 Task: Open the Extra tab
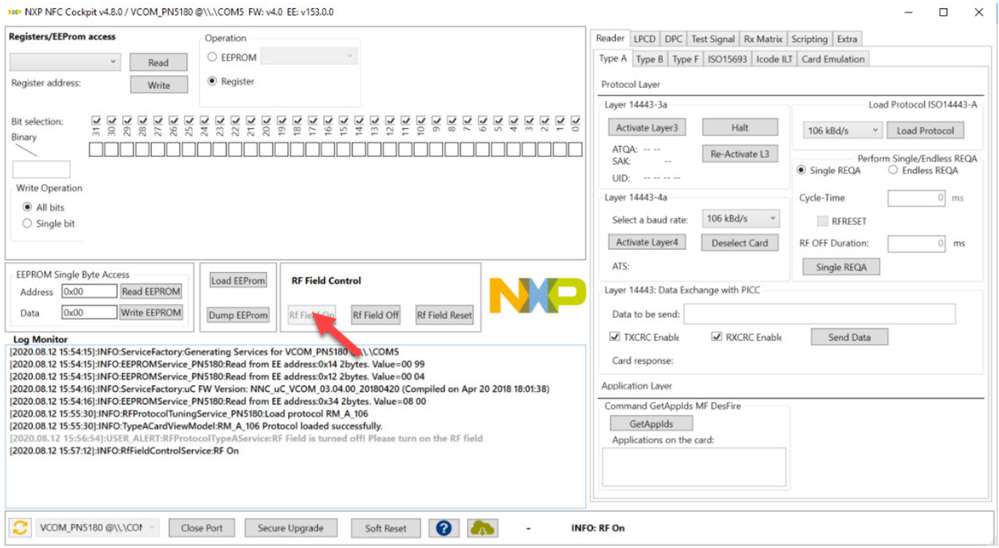coord(847,39)
